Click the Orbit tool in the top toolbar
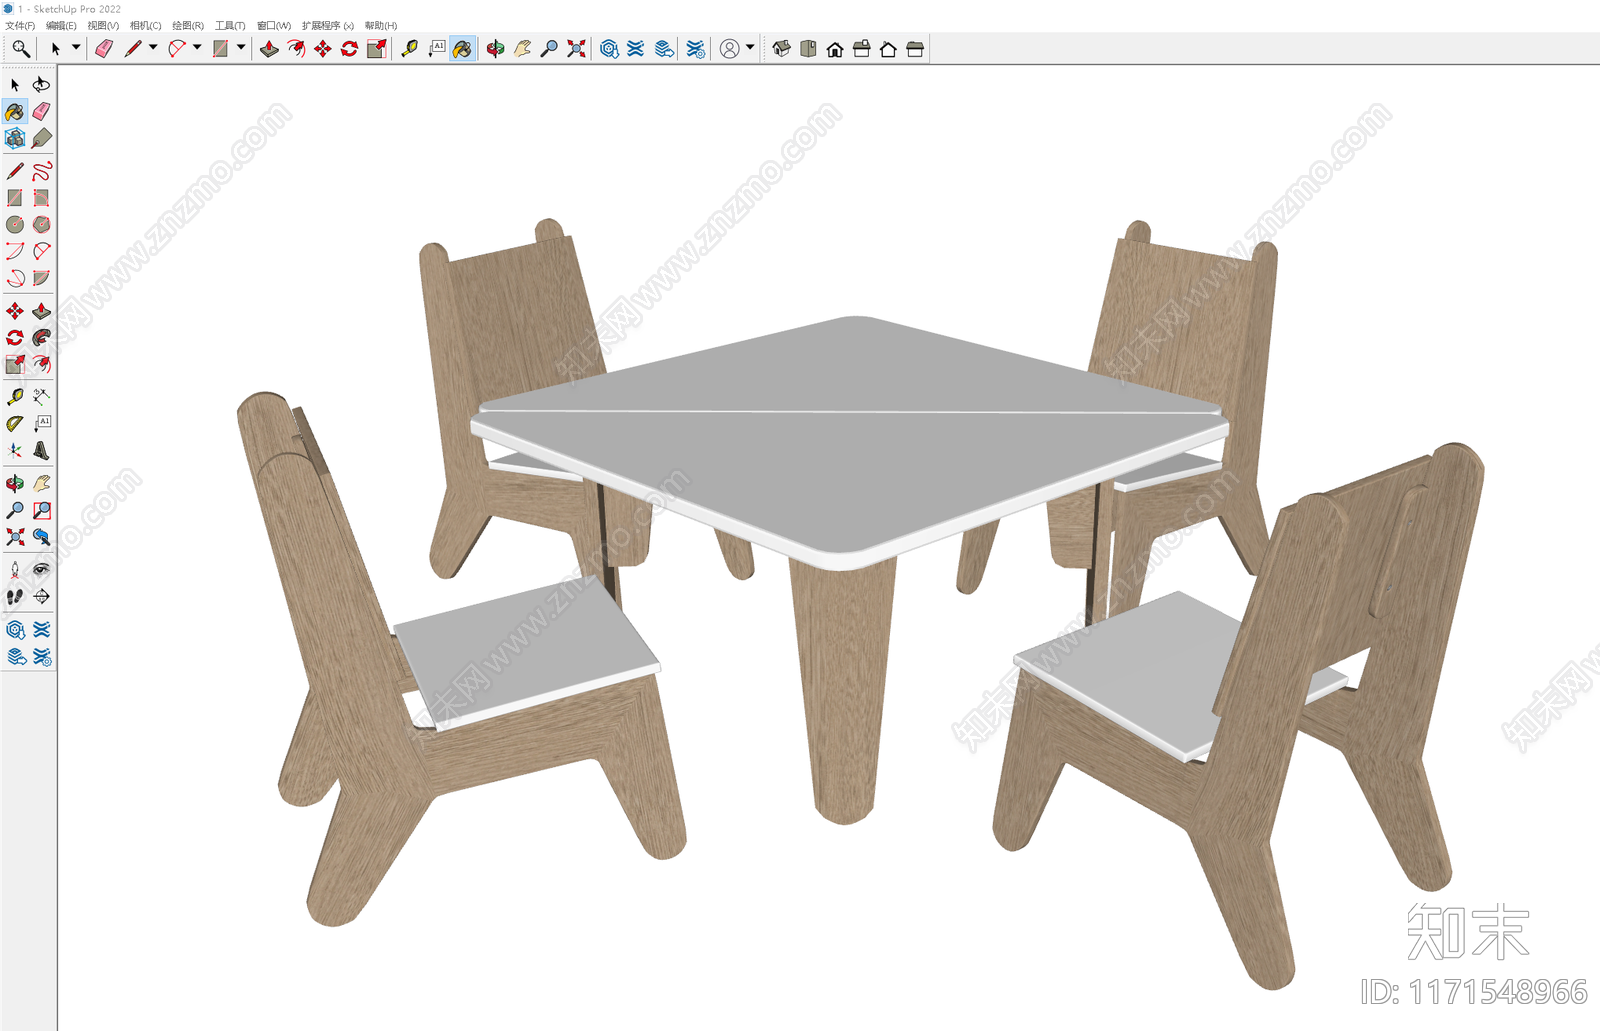This screenshot has height=1031, width=1600. click(495, 49)
